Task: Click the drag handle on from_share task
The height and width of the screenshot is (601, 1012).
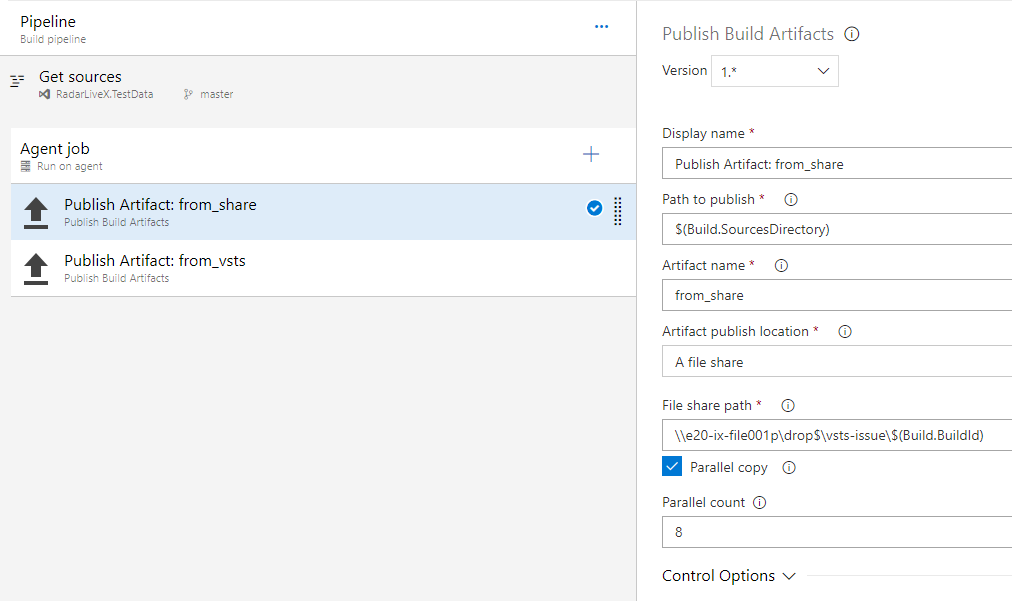Action: [x=618, y=211]
